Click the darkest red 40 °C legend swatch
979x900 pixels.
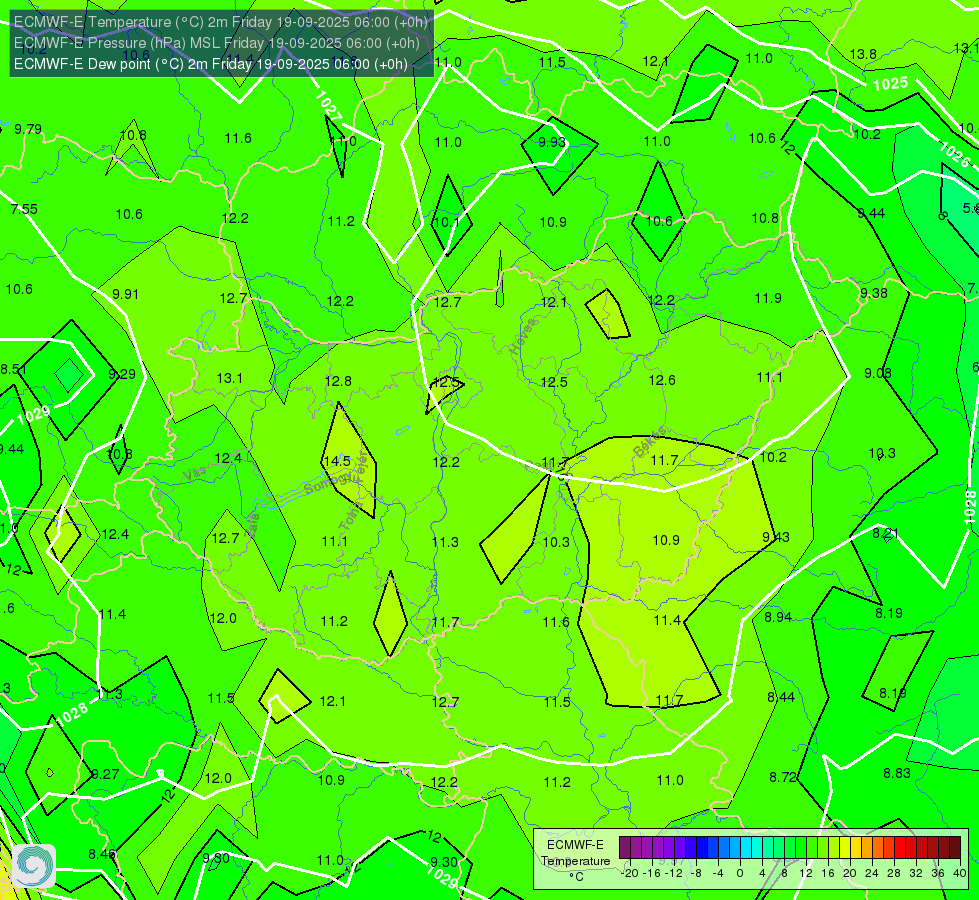955,848
